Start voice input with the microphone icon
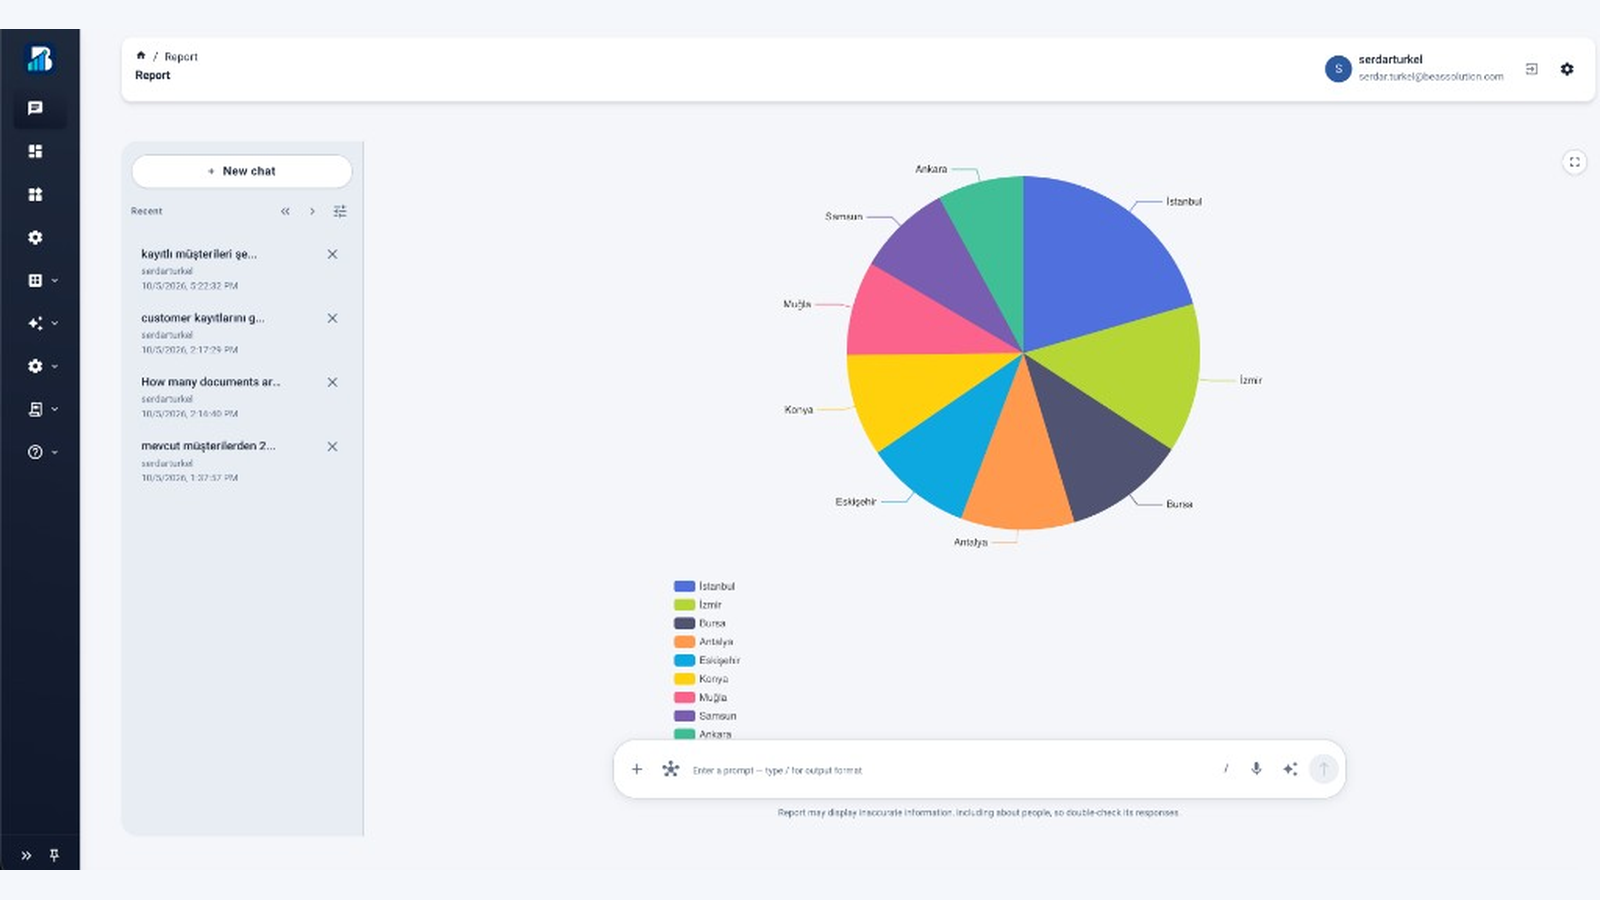This screenshot has height=900, width=1600. click(1256, 769)
